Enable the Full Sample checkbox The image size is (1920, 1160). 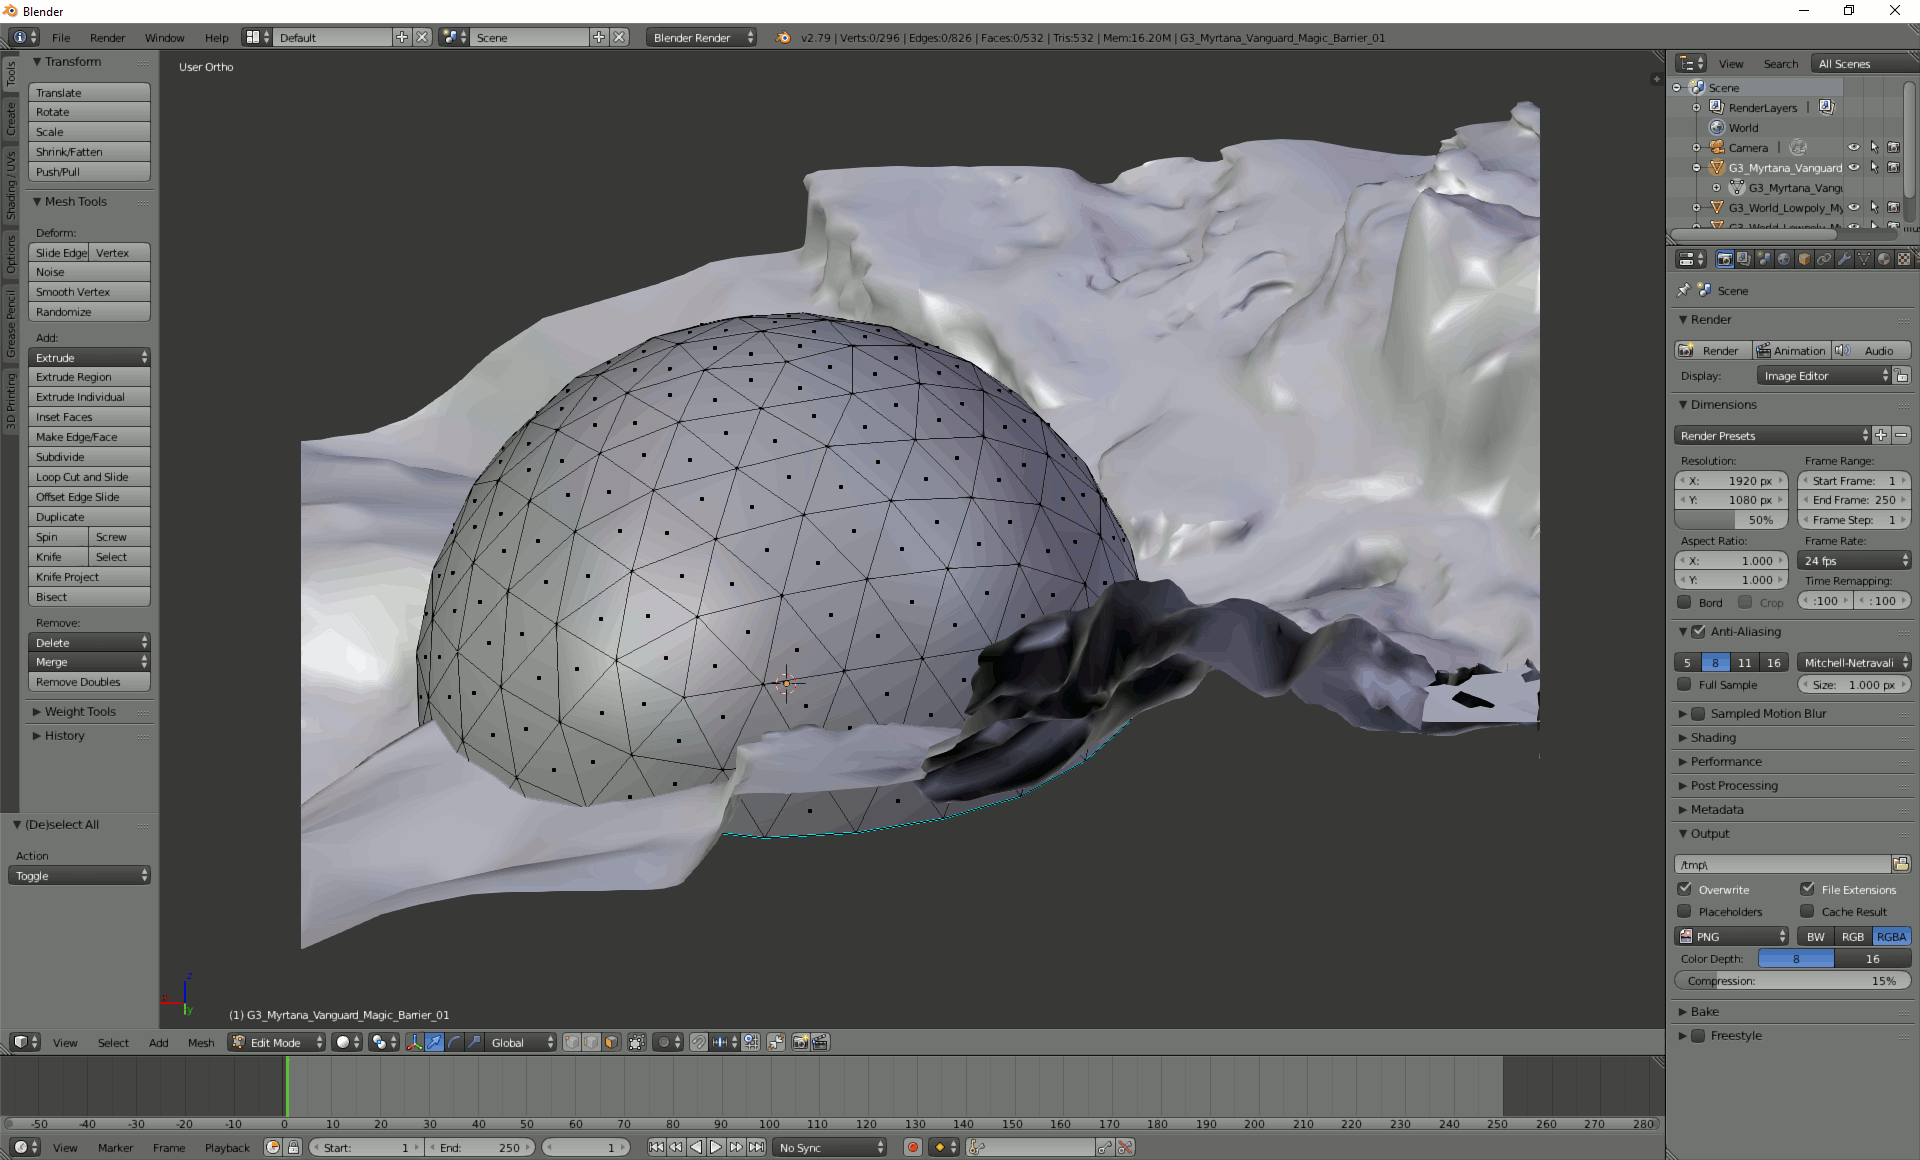(1685, 684)
